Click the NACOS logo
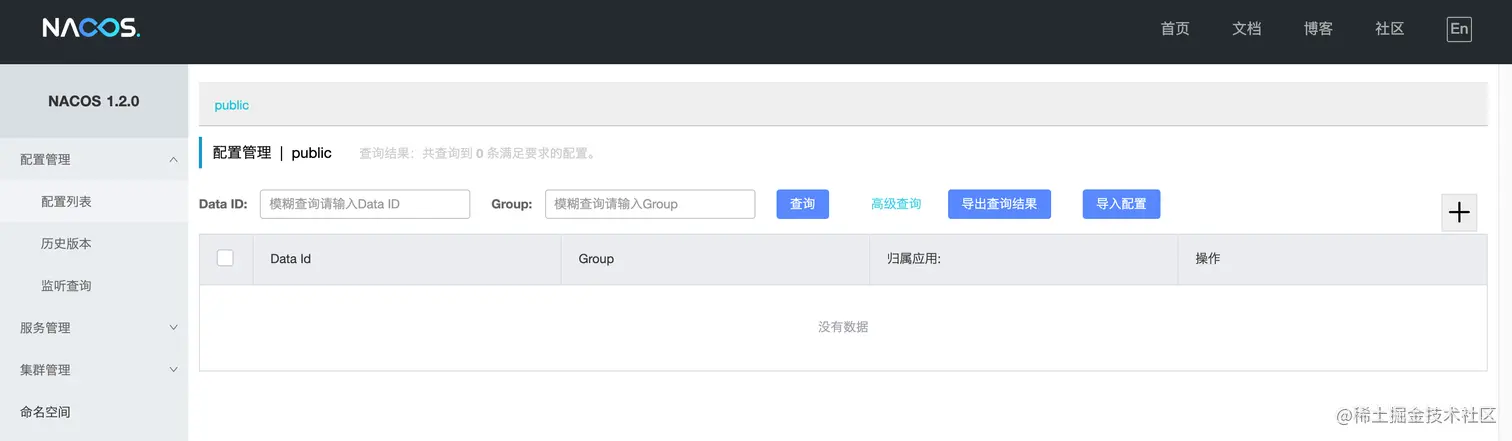This screenshot has height=441, width=1512. (91, 29)
